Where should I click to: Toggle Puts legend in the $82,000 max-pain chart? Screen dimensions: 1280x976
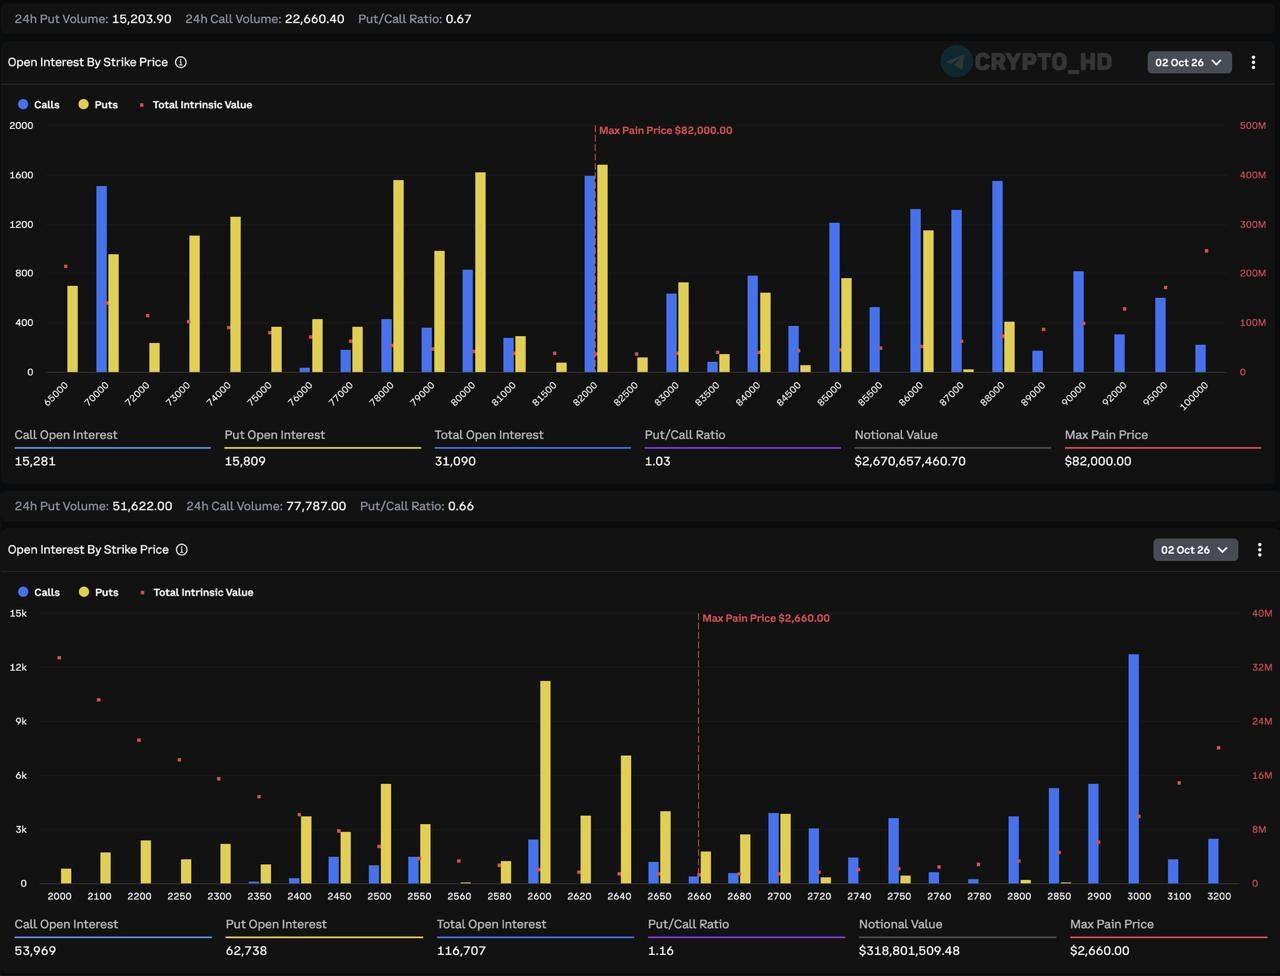pyautogui.click(x=99, y=105)
